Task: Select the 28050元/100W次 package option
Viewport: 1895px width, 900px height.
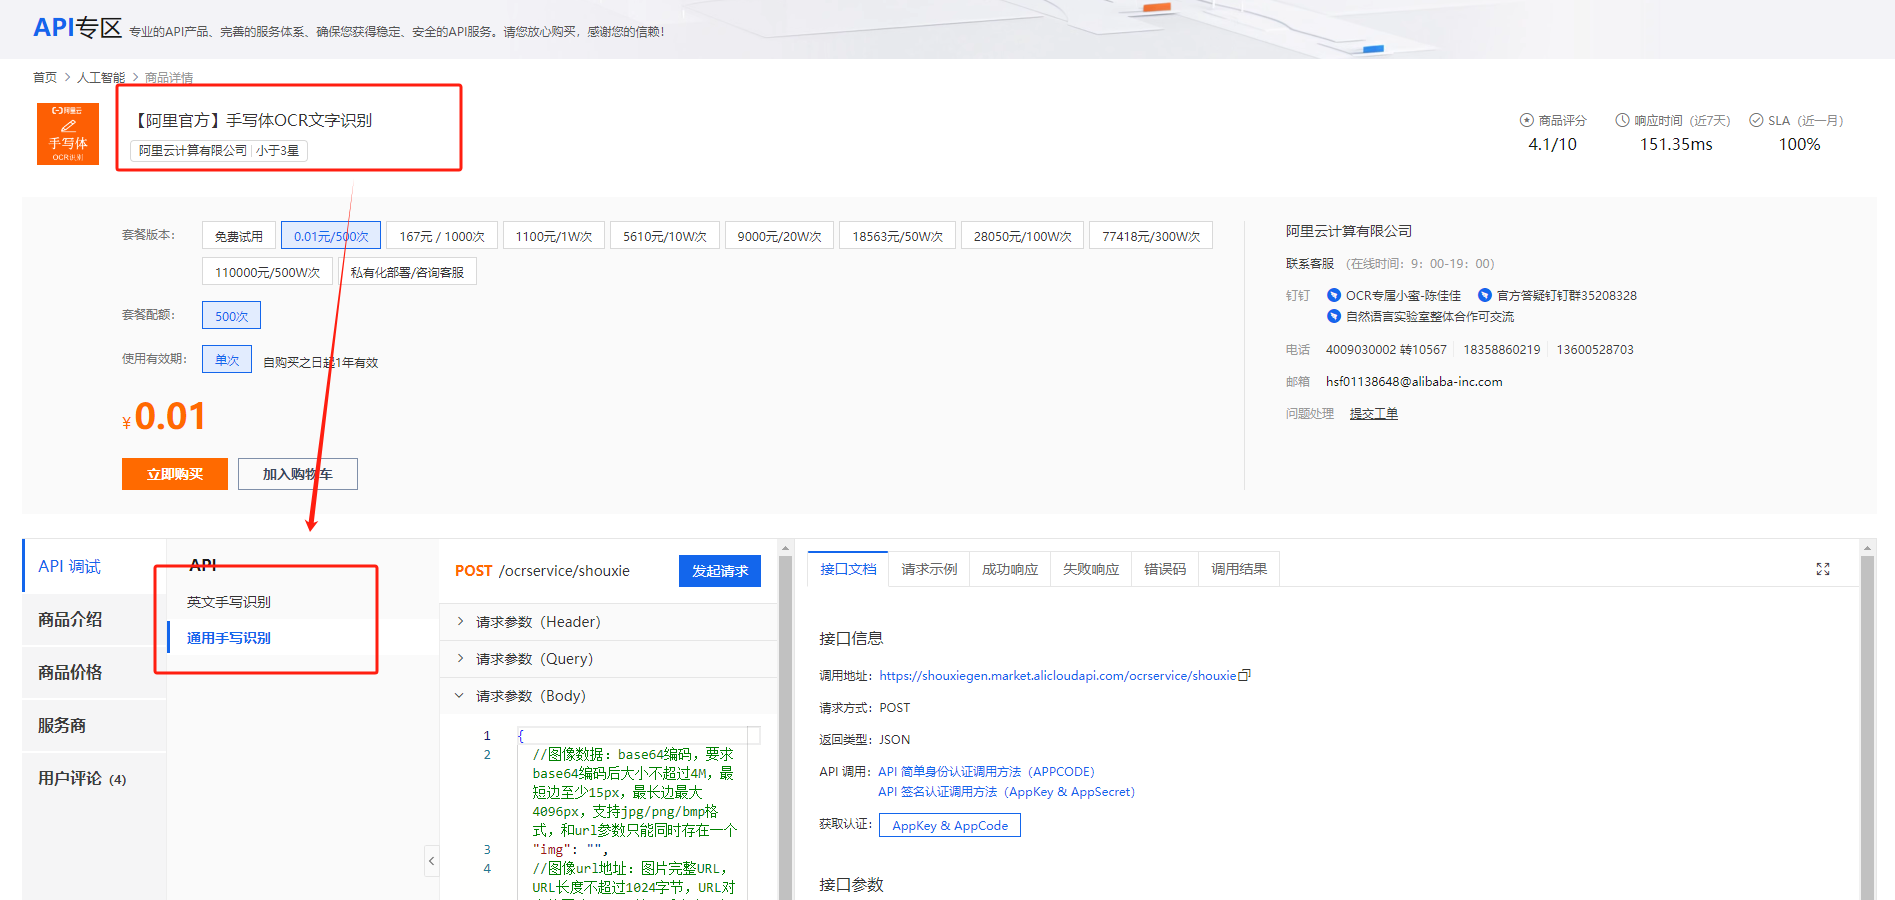Action: click(1022, 236)
